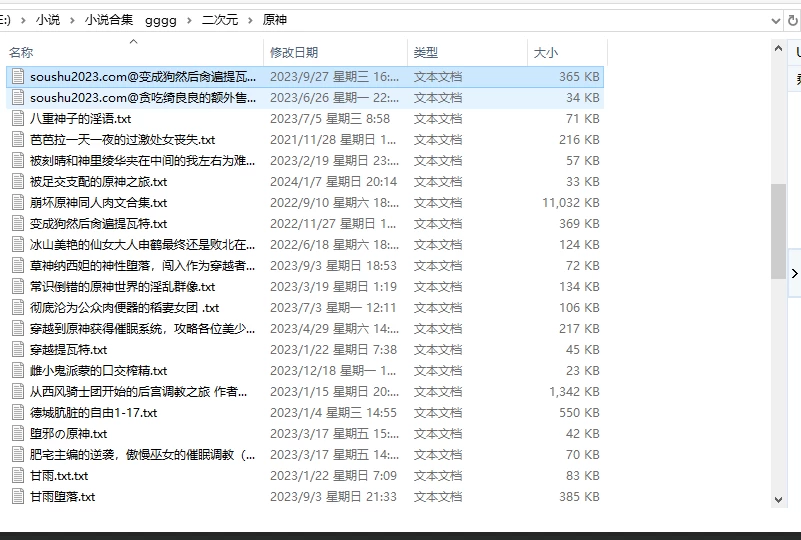Click the scrollbar down arrow
Screen dimensions: 801x540
pyautogui.click(x=779, y=500)
